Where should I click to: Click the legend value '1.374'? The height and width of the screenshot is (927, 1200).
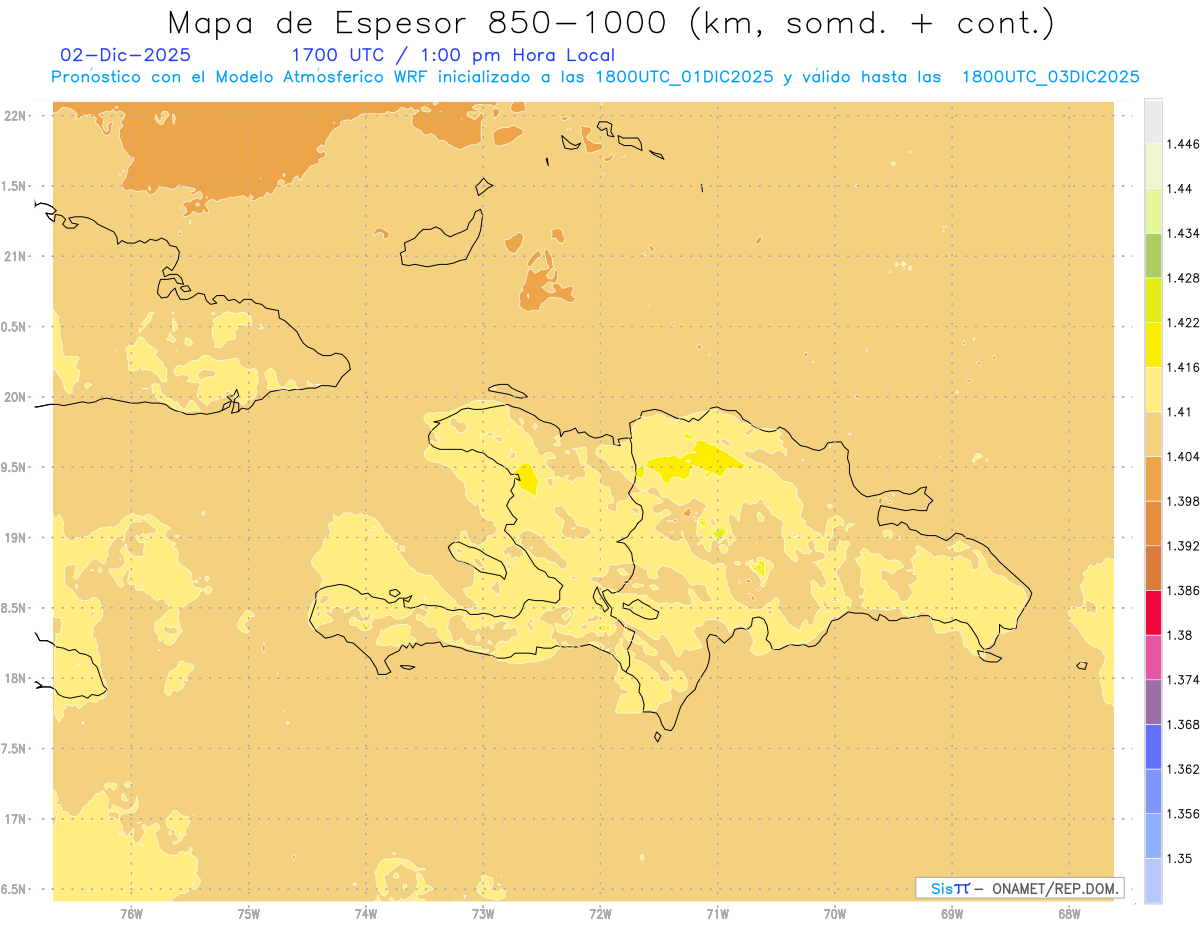[1182, 680]
